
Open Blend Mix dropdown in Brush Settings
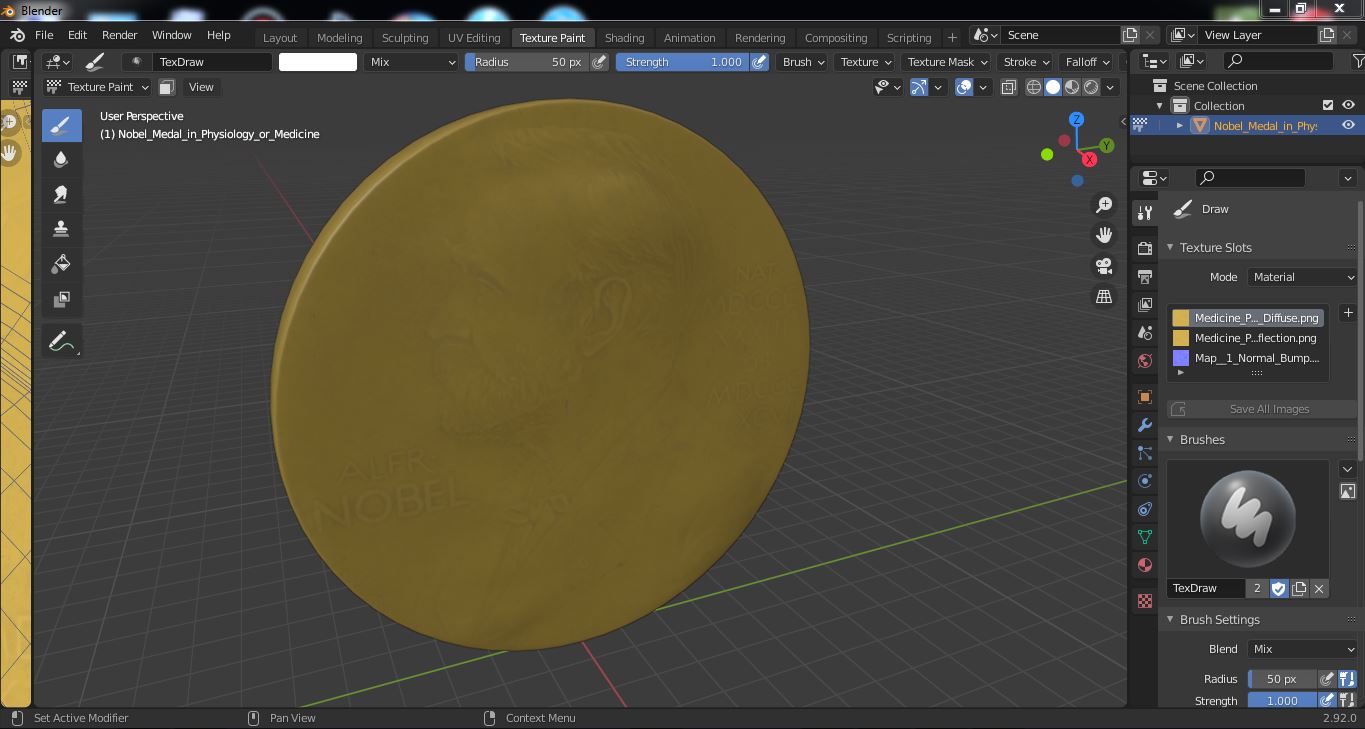click(1302, 649)
